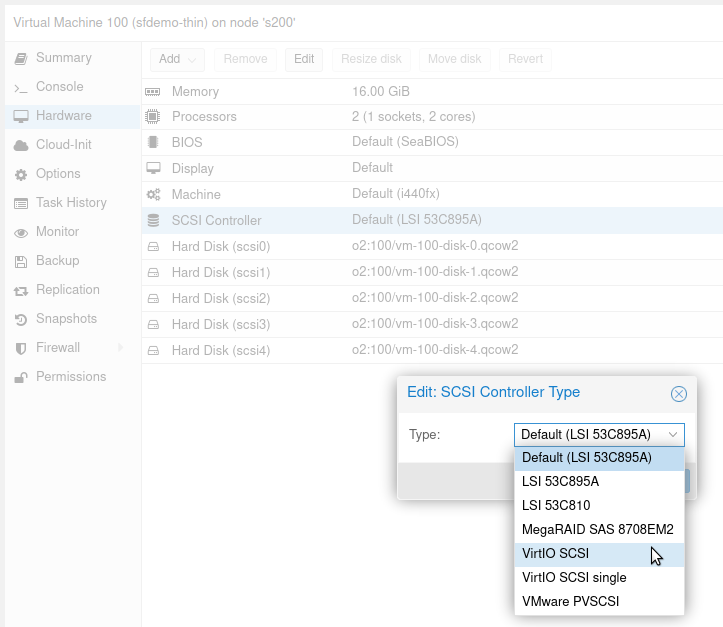Click the Hard Disk (scsi0) drive icon
723x627 pixels.
153,247
